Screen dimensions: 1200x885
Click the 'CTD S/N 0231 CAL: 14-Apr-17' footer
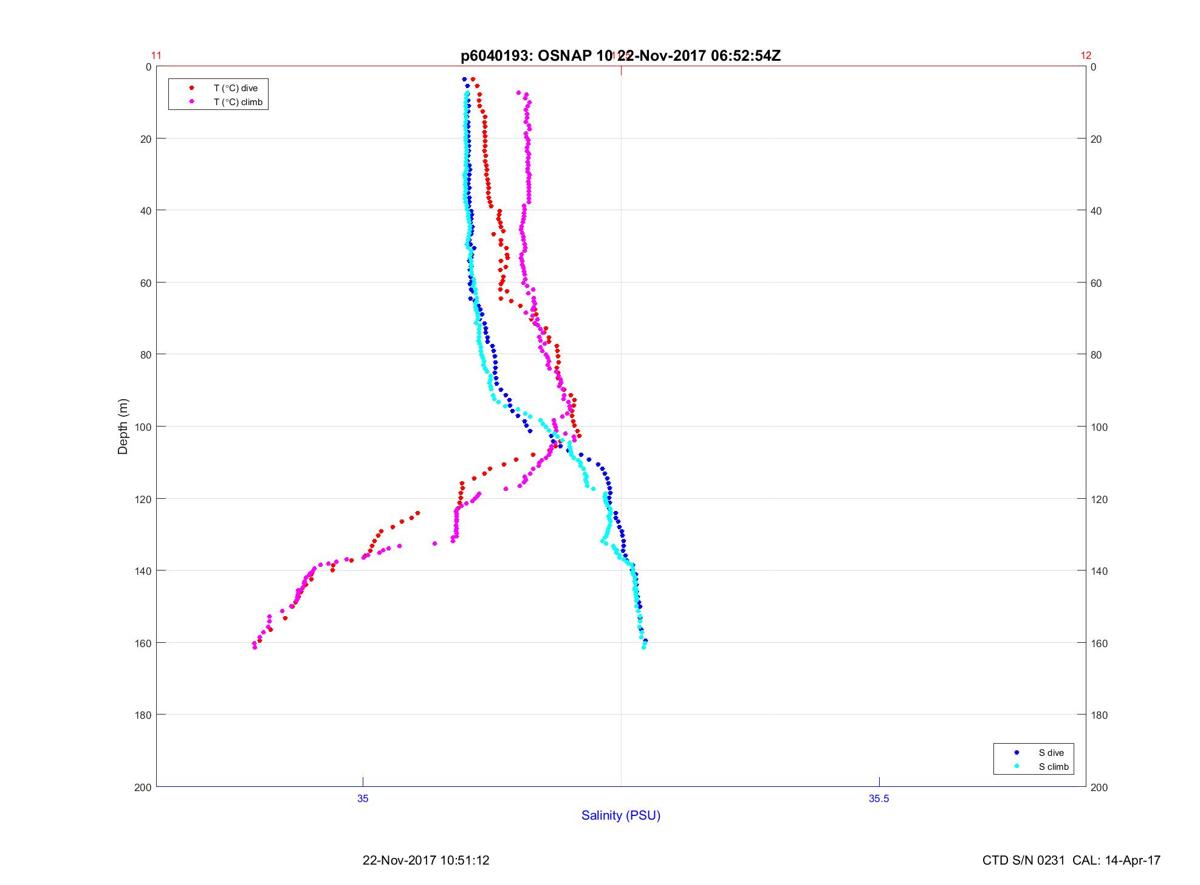(x=1072, y=860)
